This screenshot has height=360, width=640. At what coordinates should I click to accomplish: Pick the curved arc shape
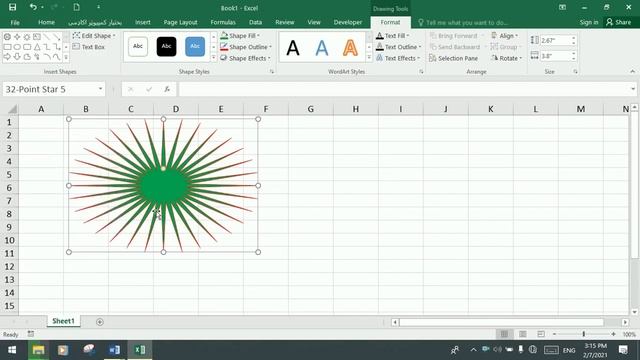(x=47, y=57)
